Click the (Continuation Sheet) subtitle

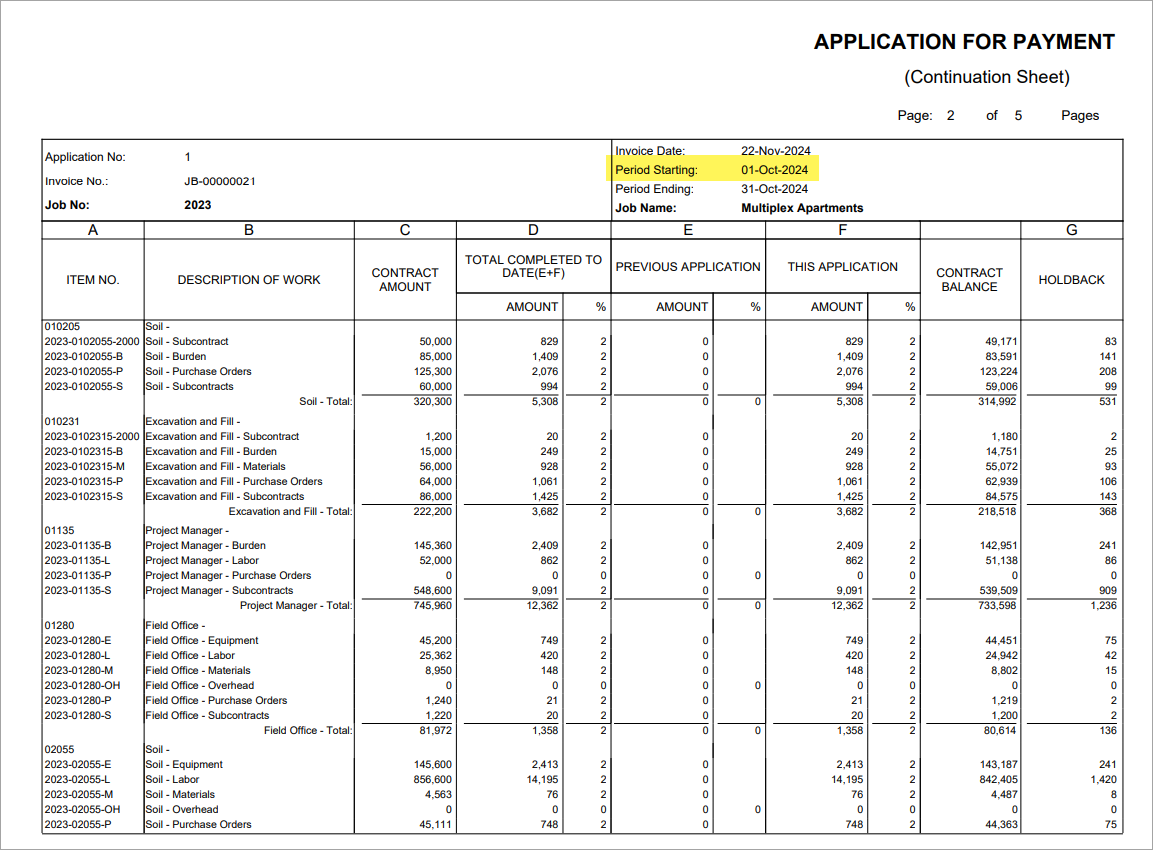(987, 77)
